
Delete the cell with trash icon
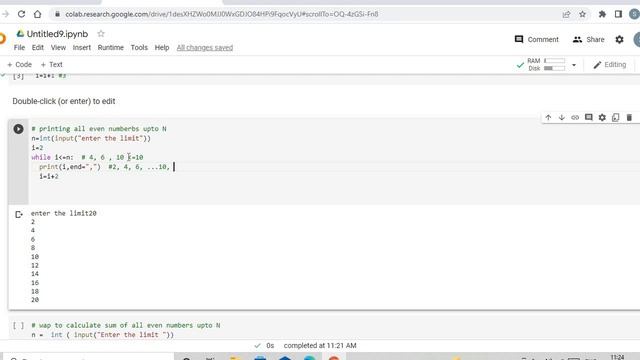tap(629, 118)
